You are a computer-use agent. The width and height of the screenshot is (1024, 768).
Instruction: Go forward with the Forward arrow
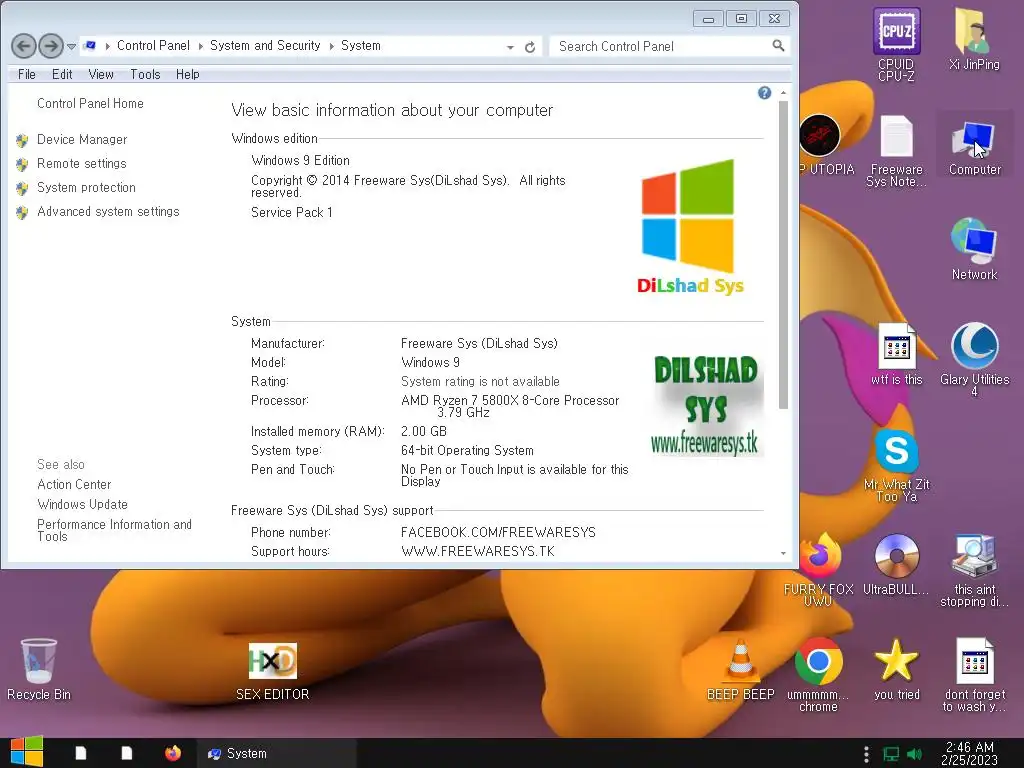51,46
